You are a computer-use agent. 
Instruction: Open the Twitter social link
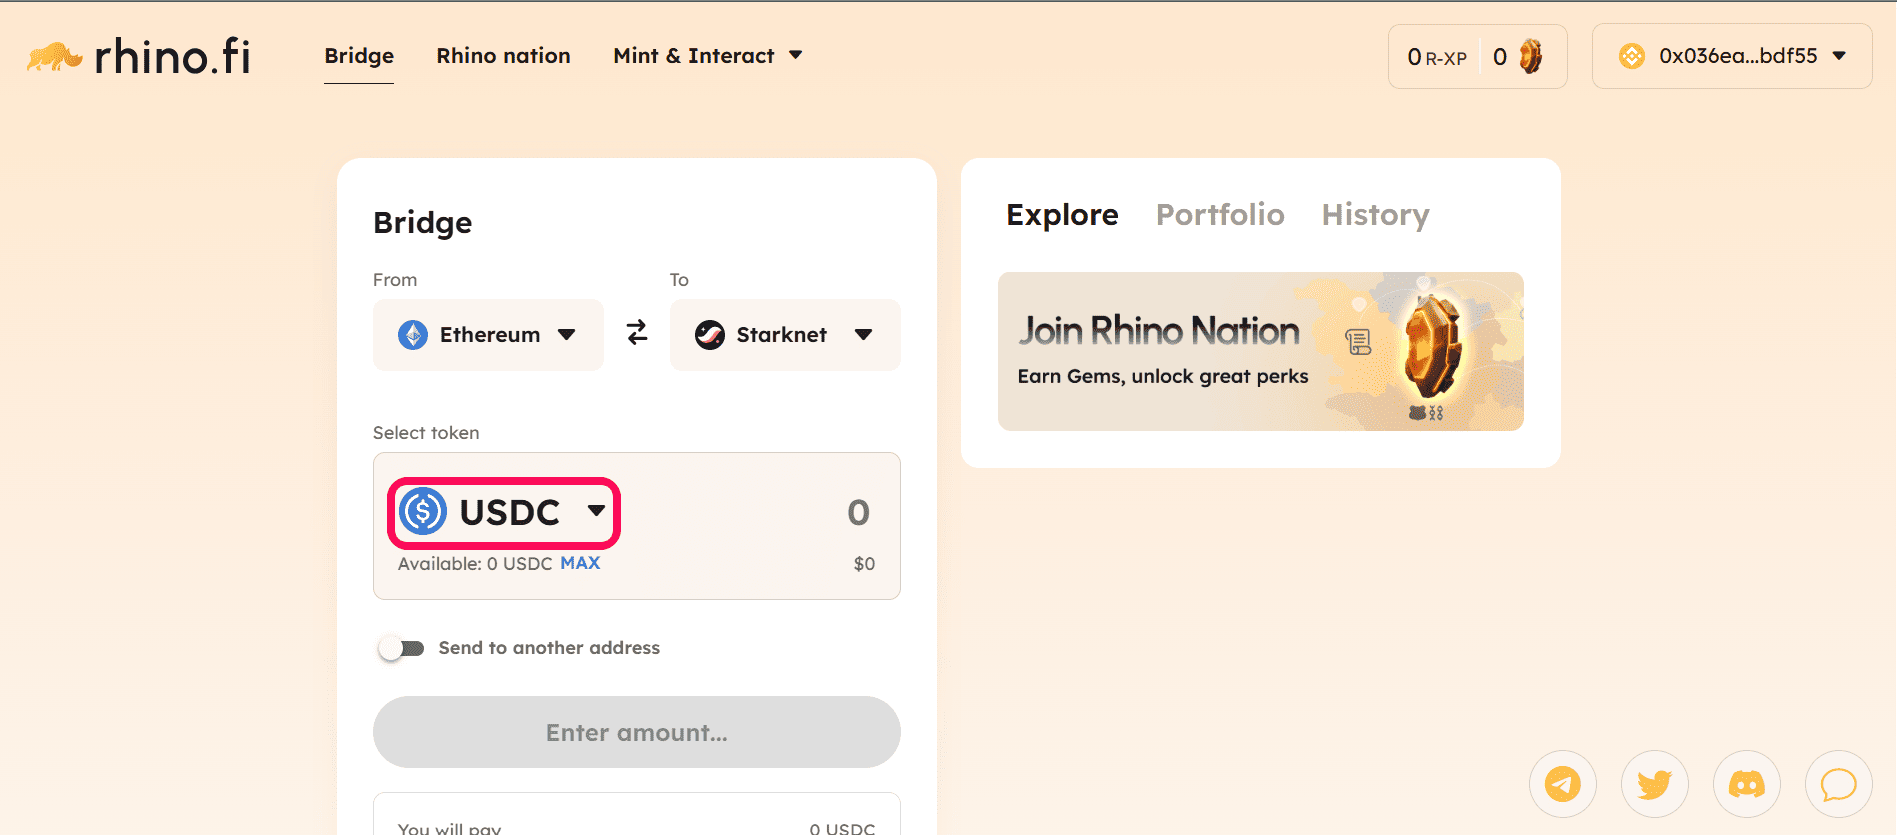(x=1655, y=784)
